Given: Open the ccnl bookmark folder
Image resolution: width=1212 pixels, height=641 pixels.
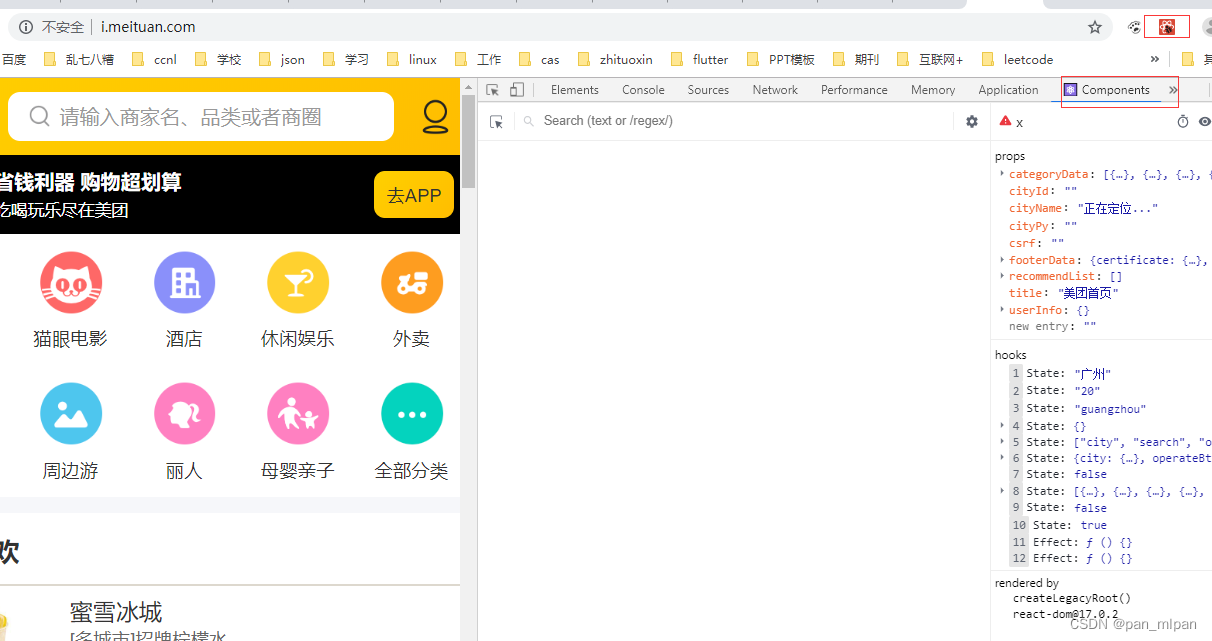Looking at the screenshot, I should (x=154, y=60).
